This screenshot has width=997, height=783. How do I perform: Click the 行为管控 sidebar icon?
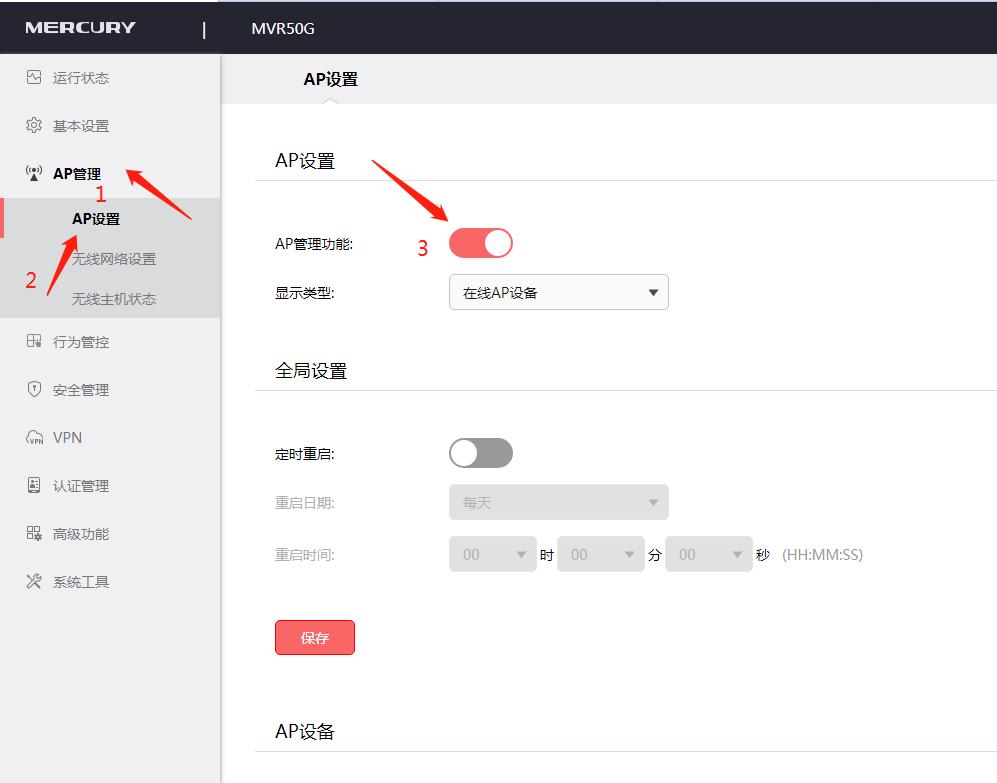pos(32,341)
